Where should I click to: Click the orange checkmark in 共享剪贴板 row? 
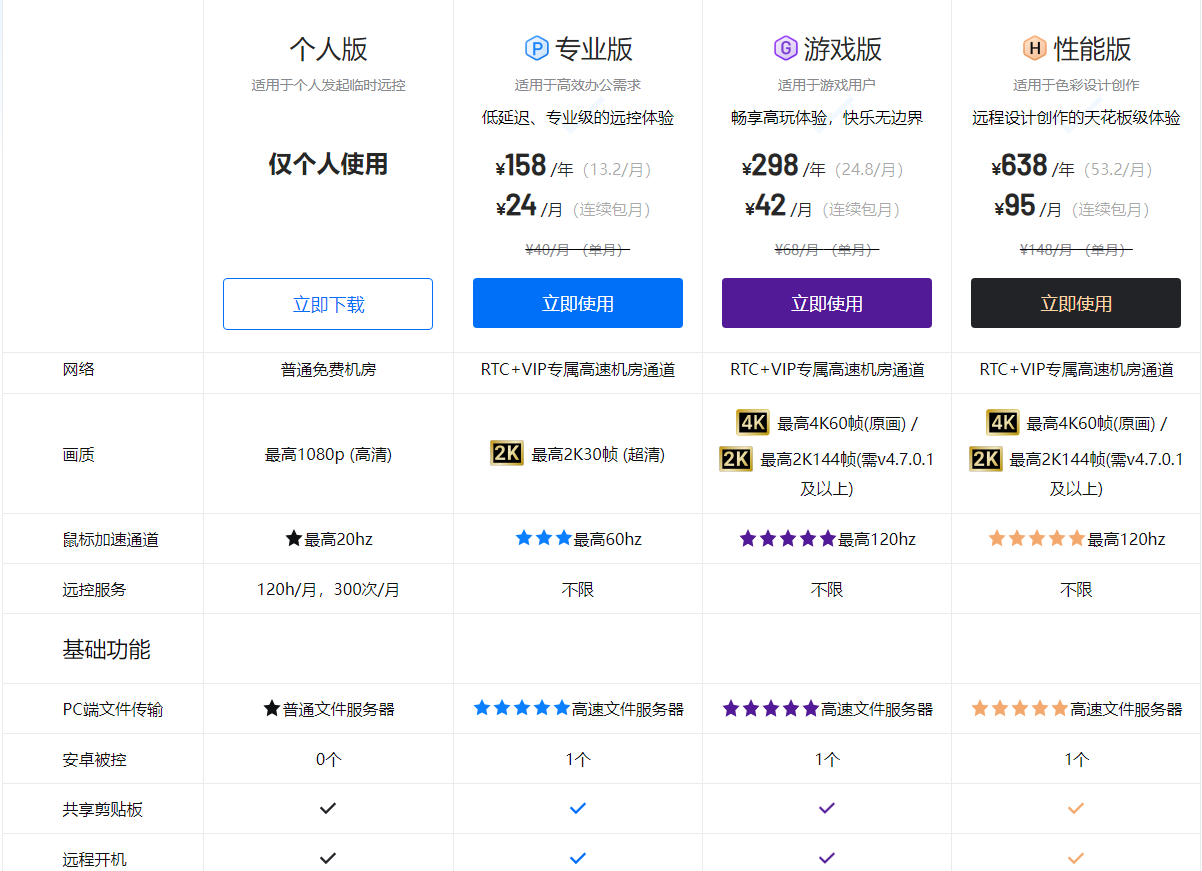(1075, 808)
